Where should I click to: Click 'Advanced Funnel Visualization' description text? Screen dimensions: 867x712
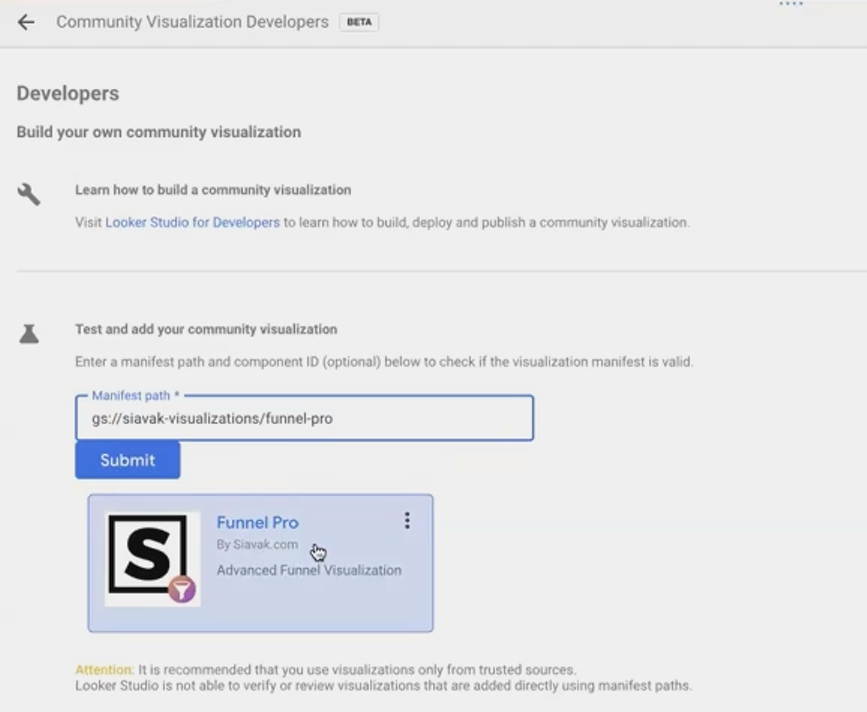coord(309,570)
